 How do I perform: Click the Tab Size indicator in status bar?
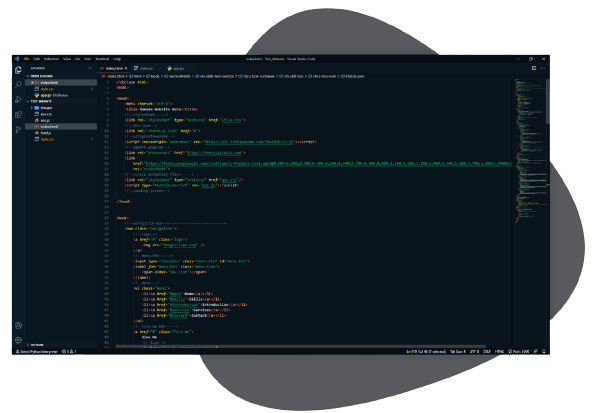click(458, 351)
